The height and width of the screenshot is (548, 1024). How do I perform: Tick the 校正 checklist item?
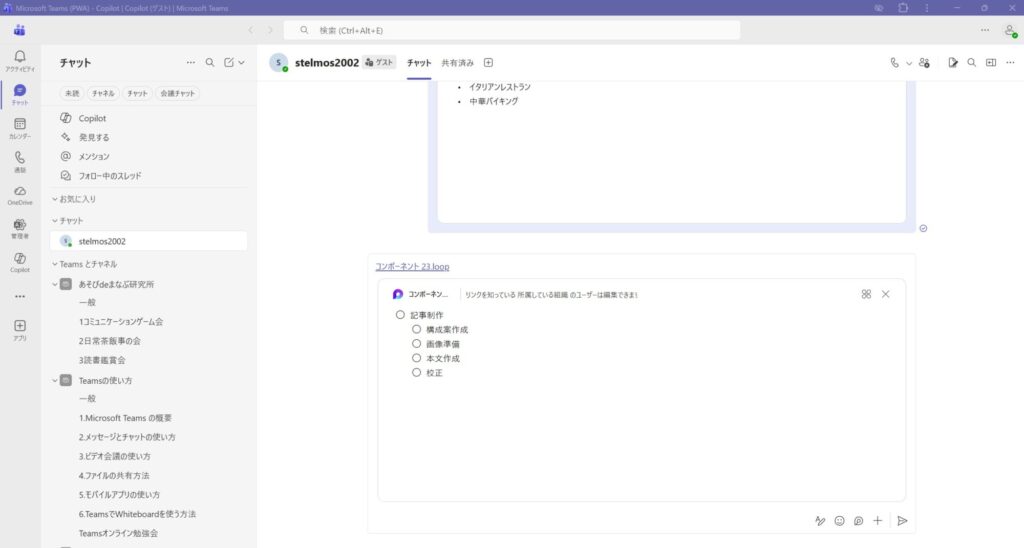click(x=417, y=372)
